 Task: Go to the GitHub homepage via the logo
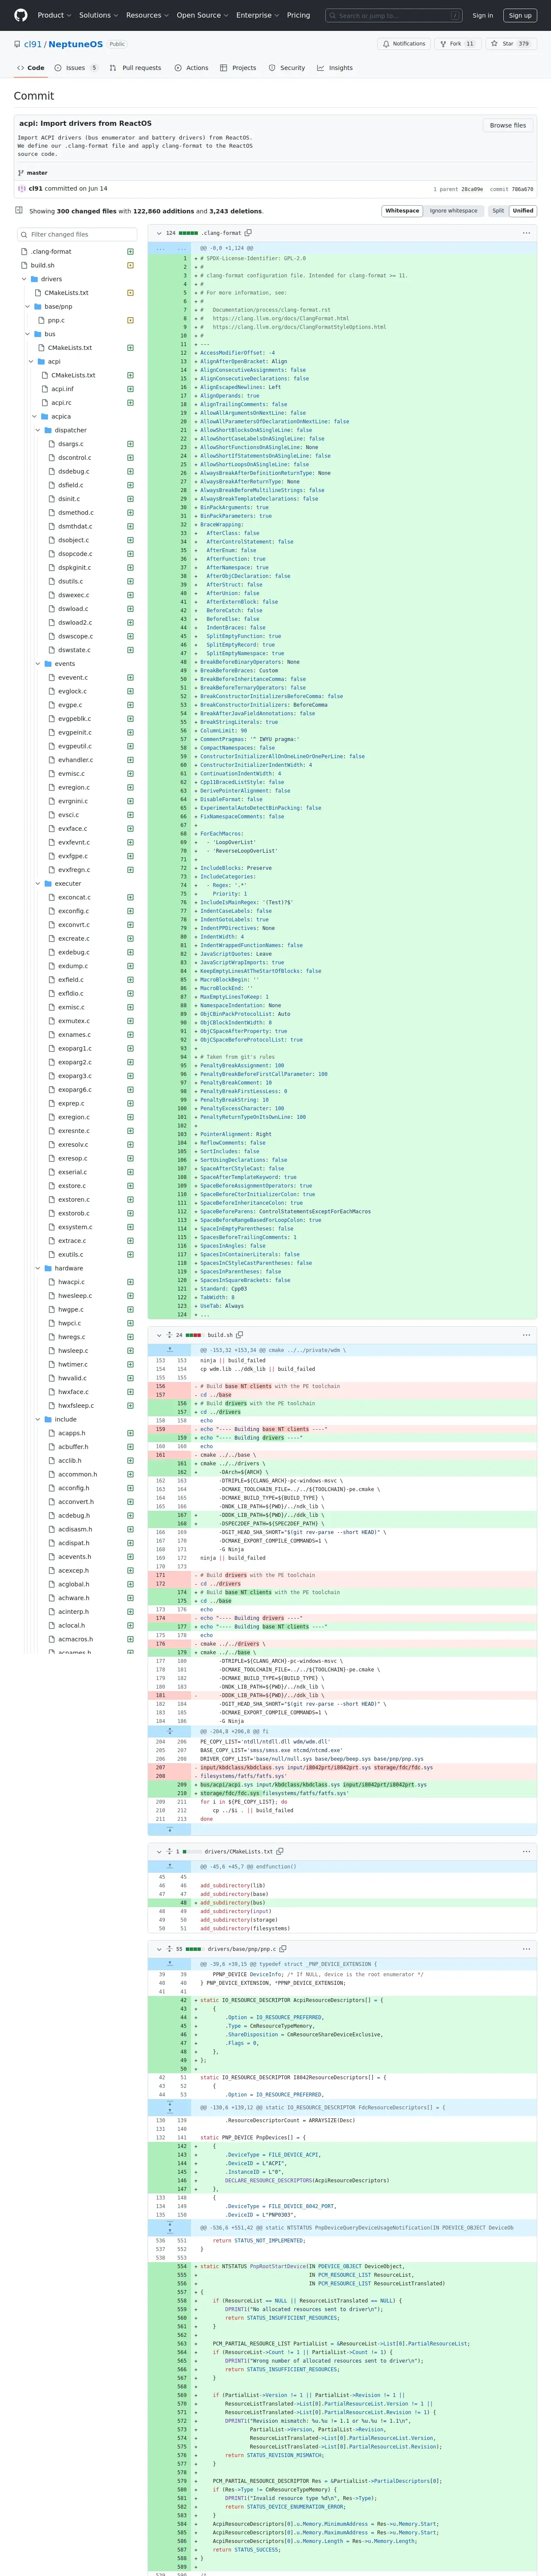tap(20, 15)
